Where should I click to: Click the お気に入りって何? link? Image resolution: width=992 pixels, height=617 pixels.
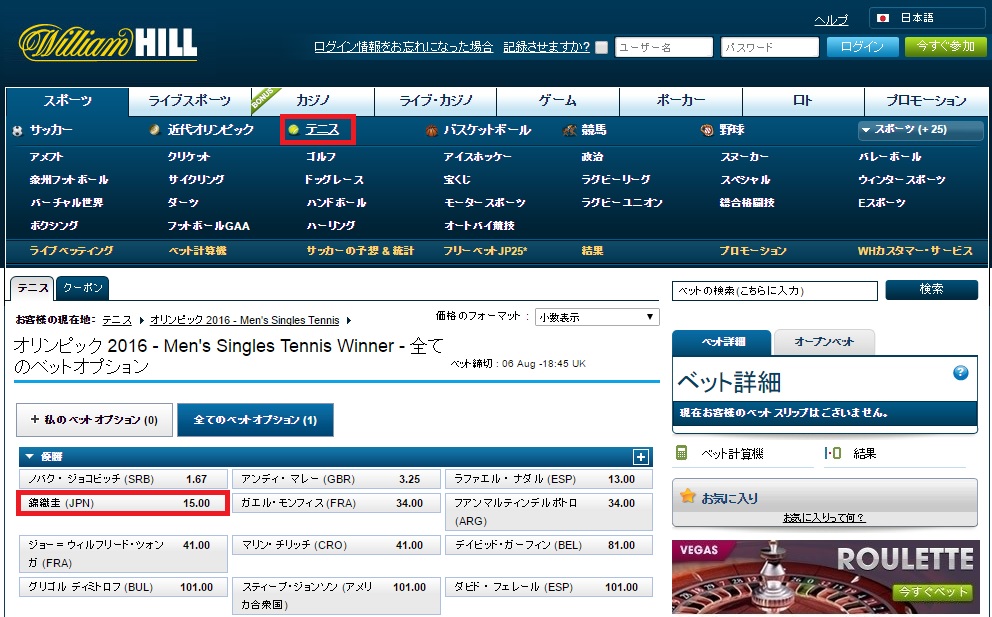[x=824, y=518]
